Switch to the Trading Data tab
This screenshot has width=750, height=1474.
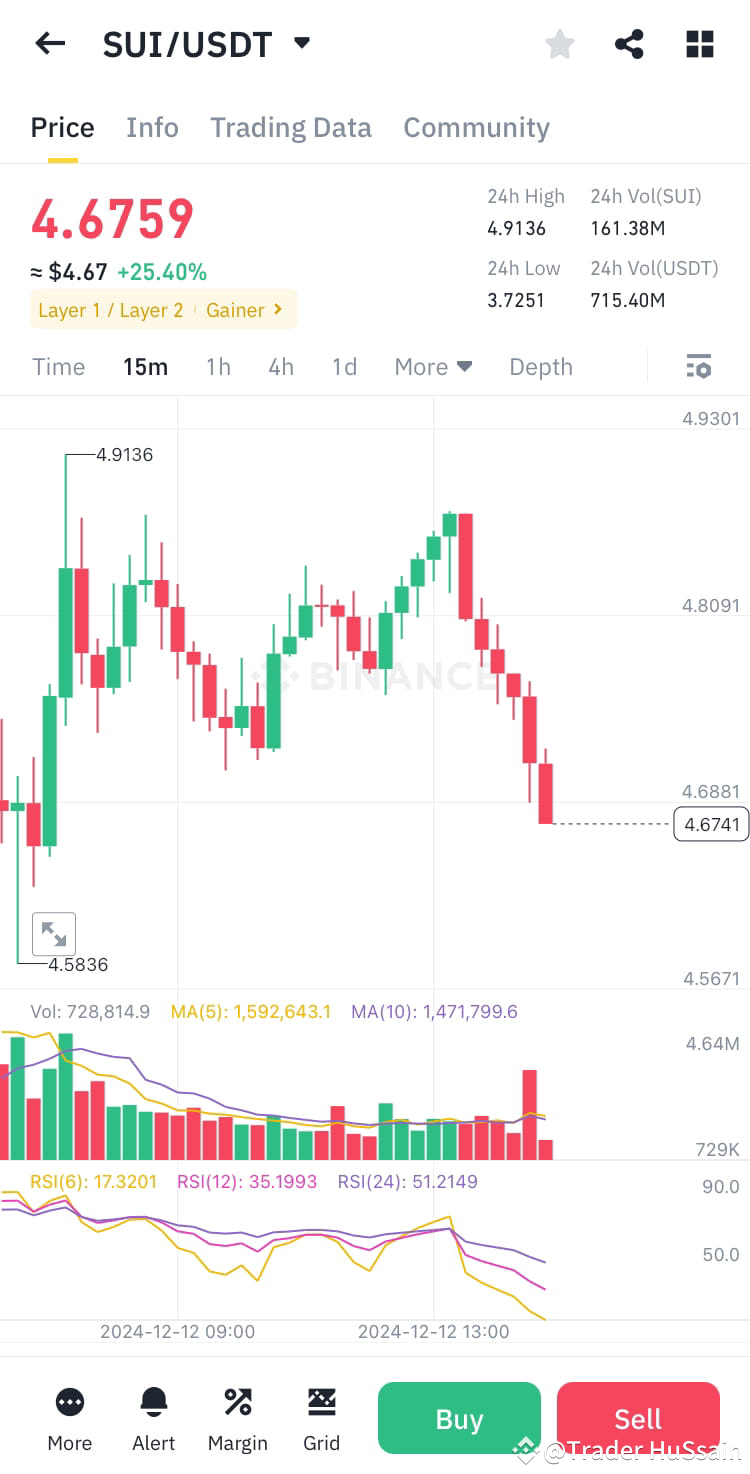(x=291, y=127)
